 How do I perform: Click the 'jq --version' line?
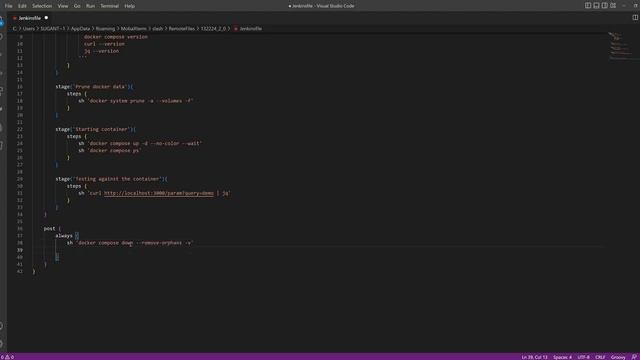(102, 51)
